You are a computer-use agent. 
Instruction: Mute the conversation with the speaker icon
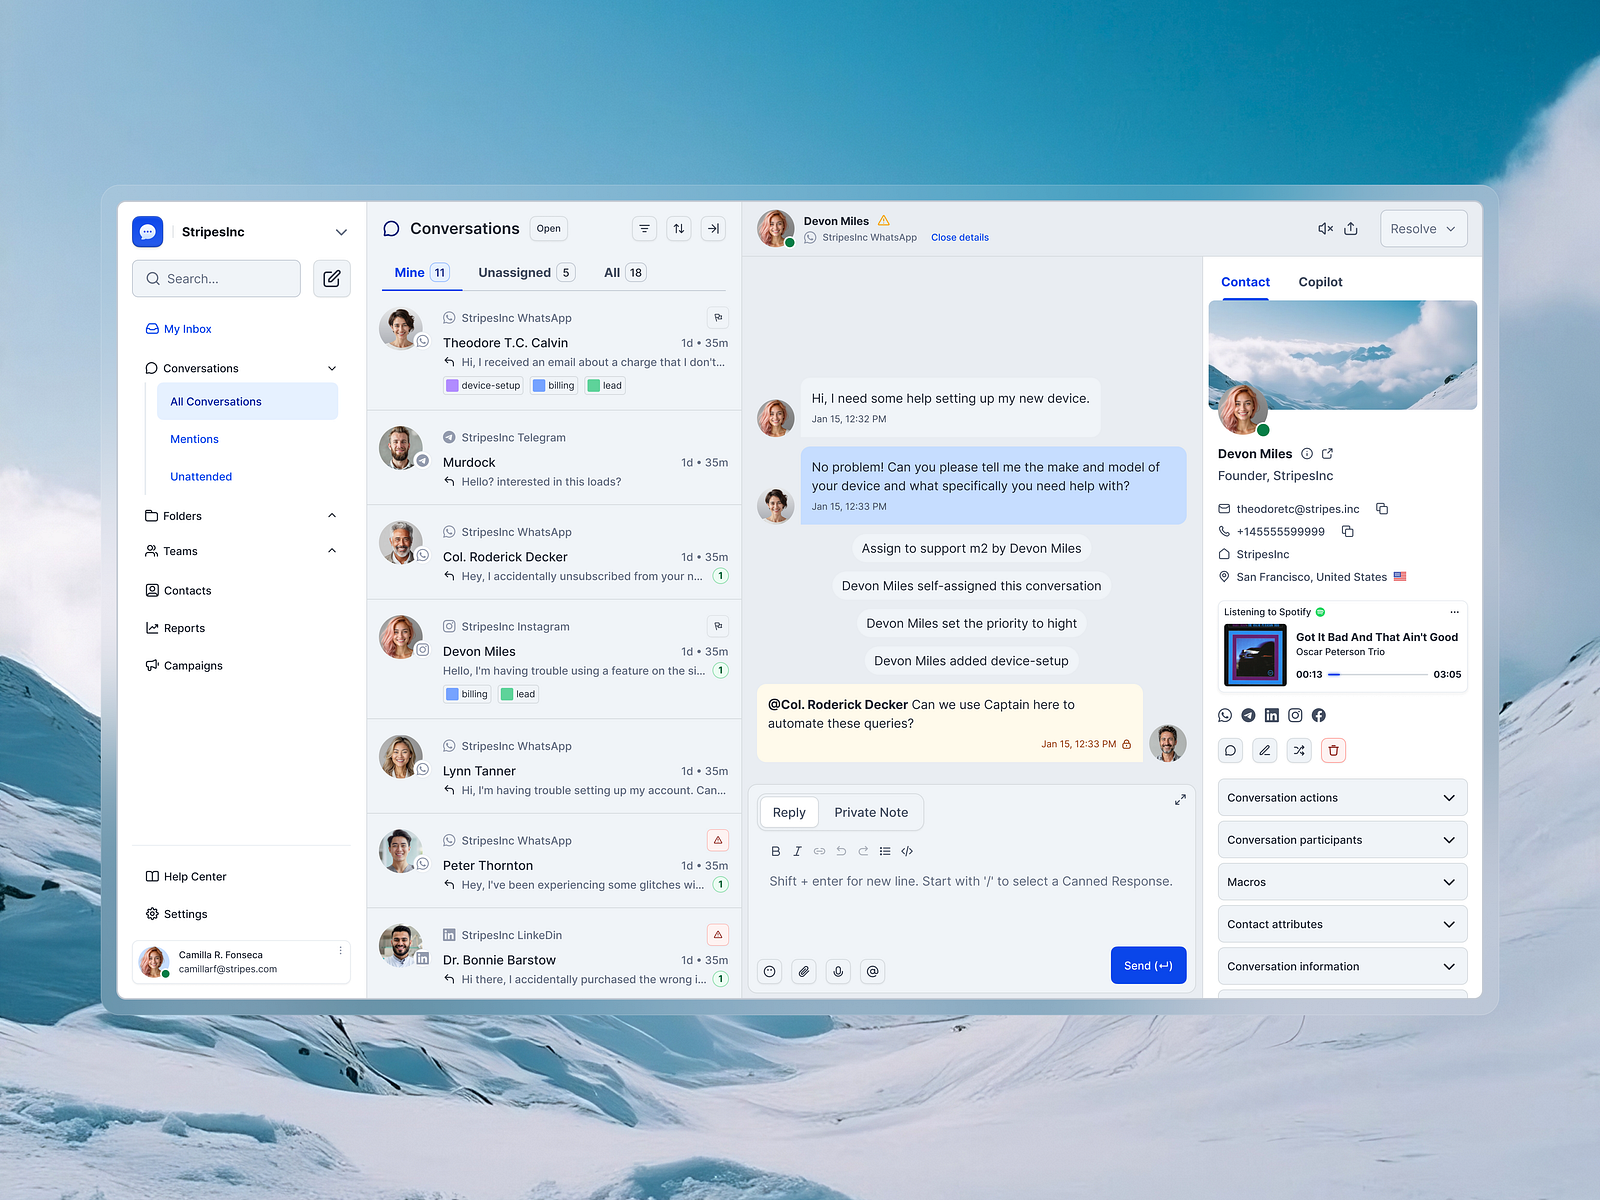click(1325, 228)
